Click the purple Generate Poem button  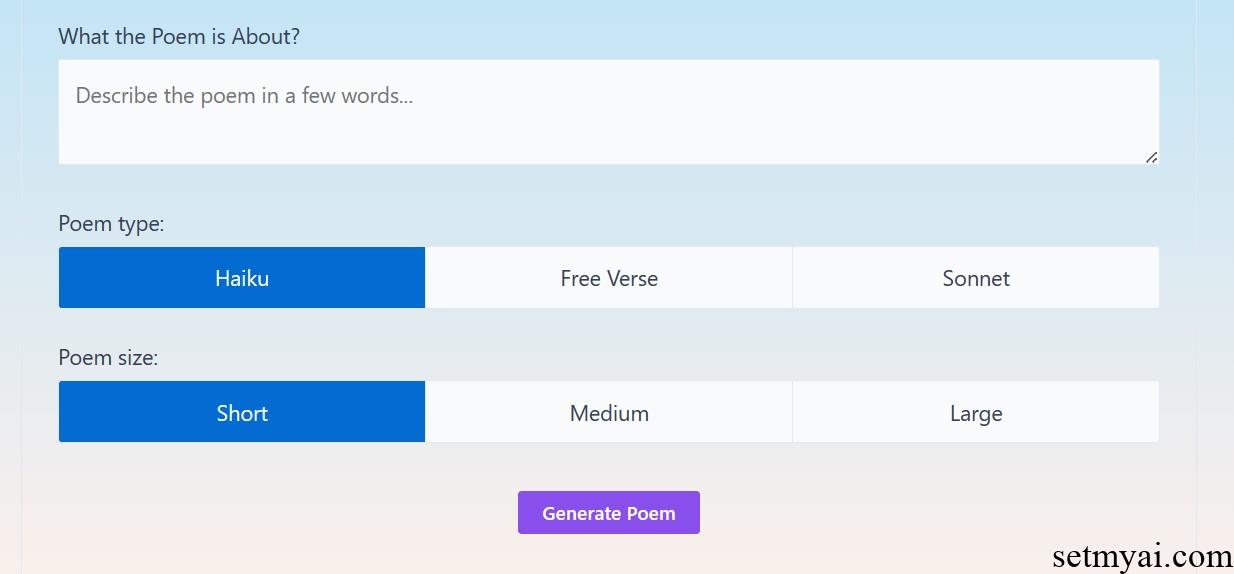tap(609, 513)
